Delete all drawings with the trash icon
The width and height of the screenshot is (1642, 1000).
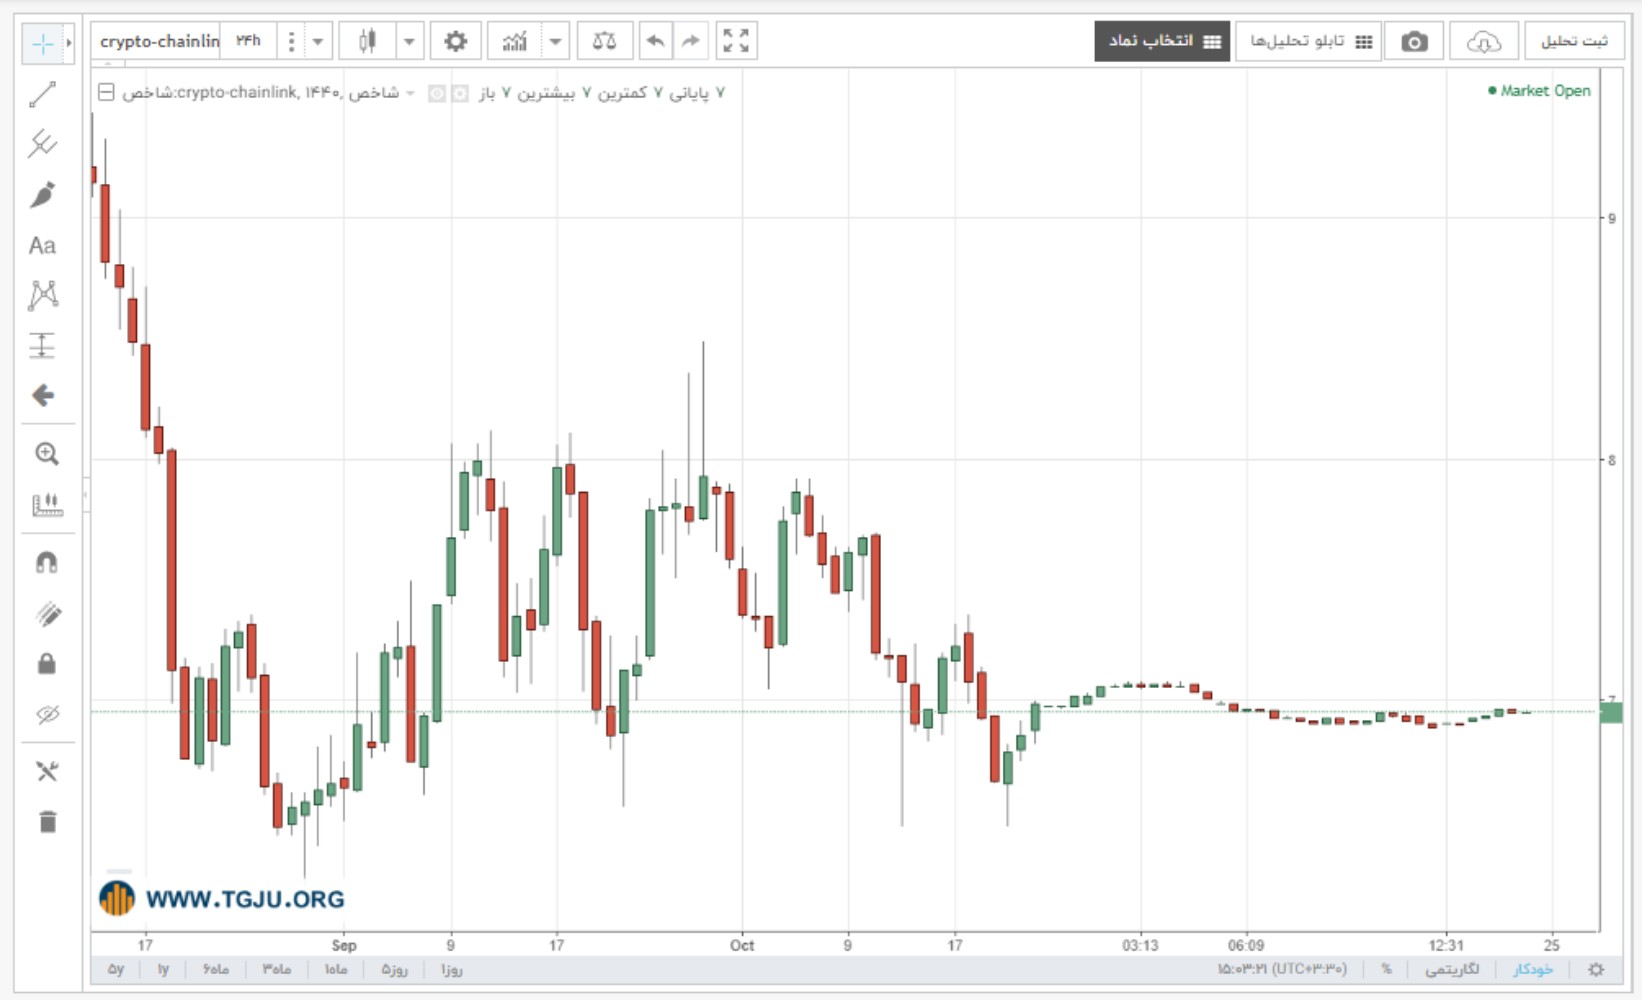coord(47,821)
